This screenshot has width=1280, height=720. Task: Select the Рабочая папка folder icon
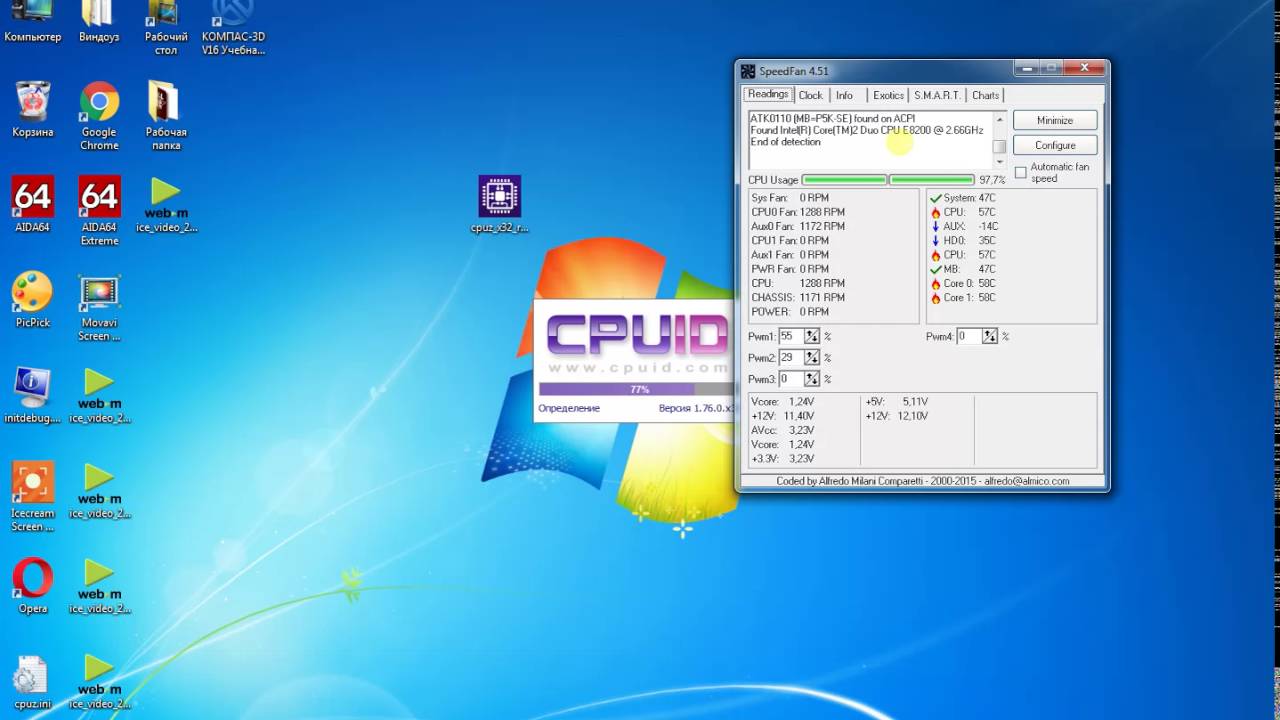[166, 116]
